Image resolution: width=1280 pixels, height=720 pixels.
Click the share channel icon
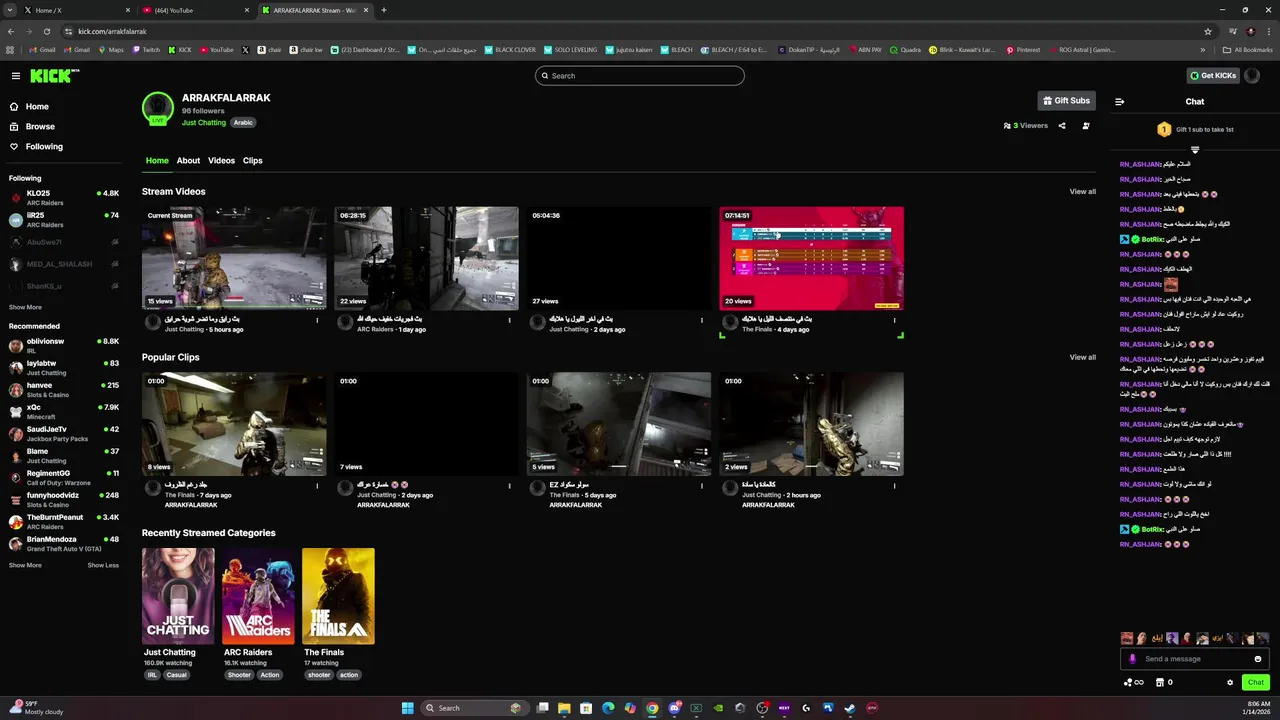(1062, 126)
